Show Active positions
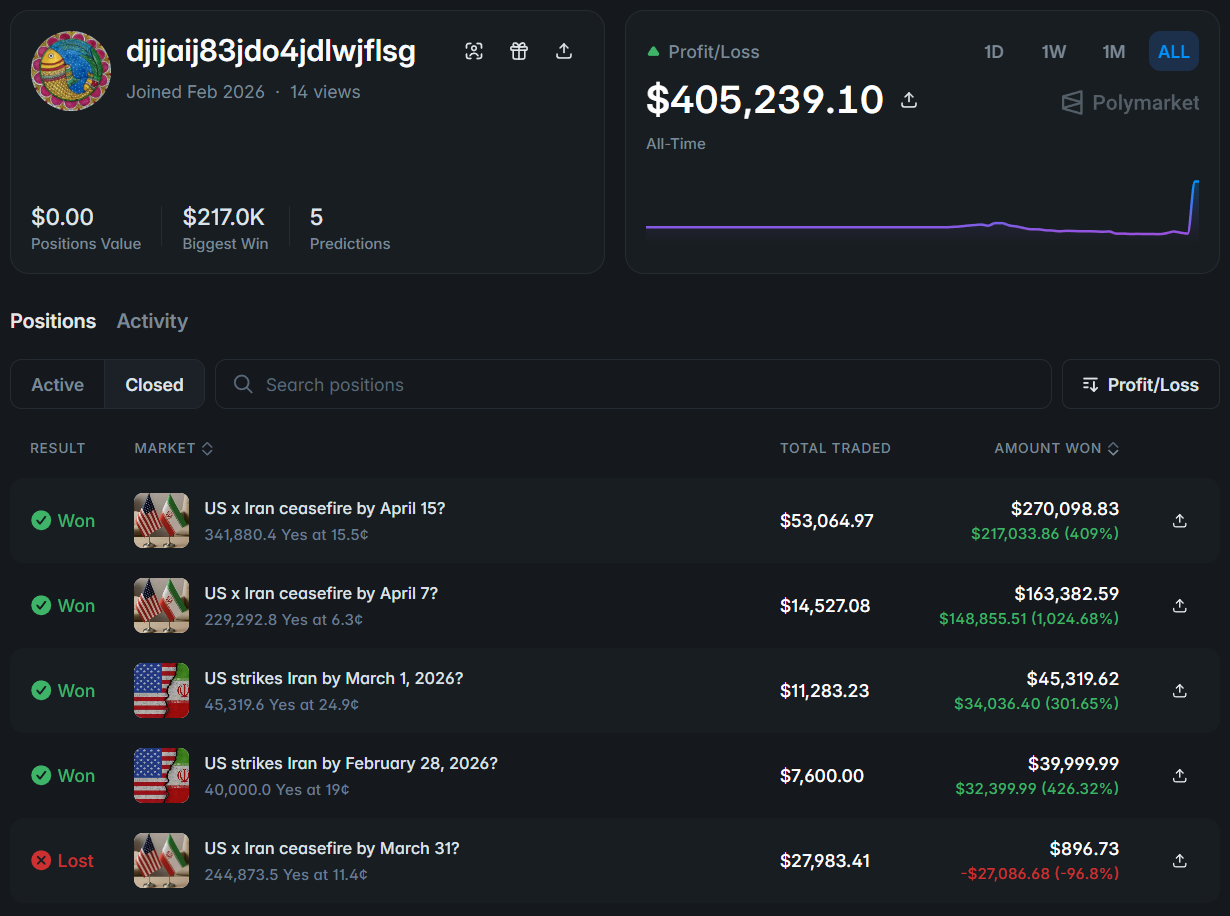 click(58, 385)
